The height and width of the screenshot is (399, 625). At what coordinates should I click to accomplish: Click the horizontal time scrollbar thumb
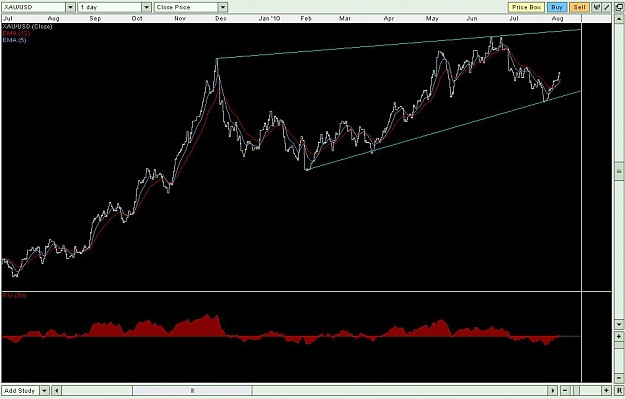point(192,391)
